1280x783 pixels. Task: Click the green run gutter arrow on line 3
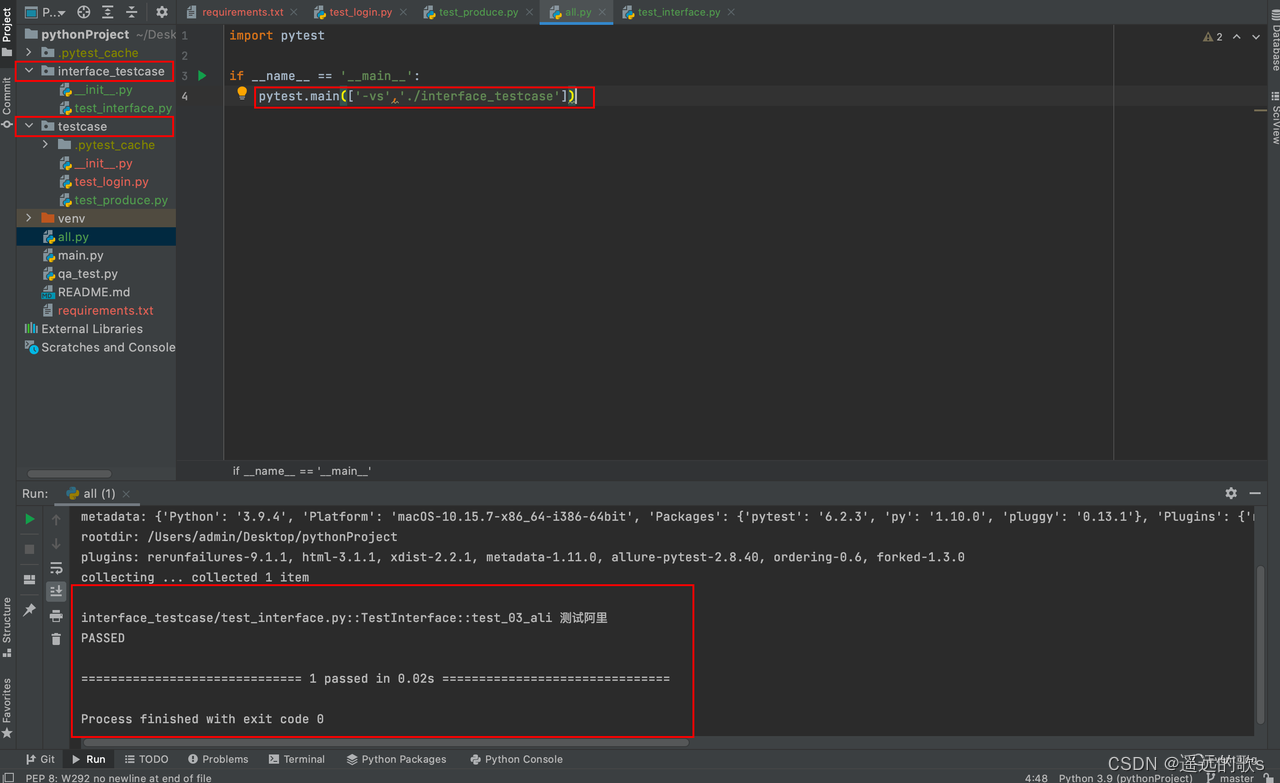(x=203, y=75)
